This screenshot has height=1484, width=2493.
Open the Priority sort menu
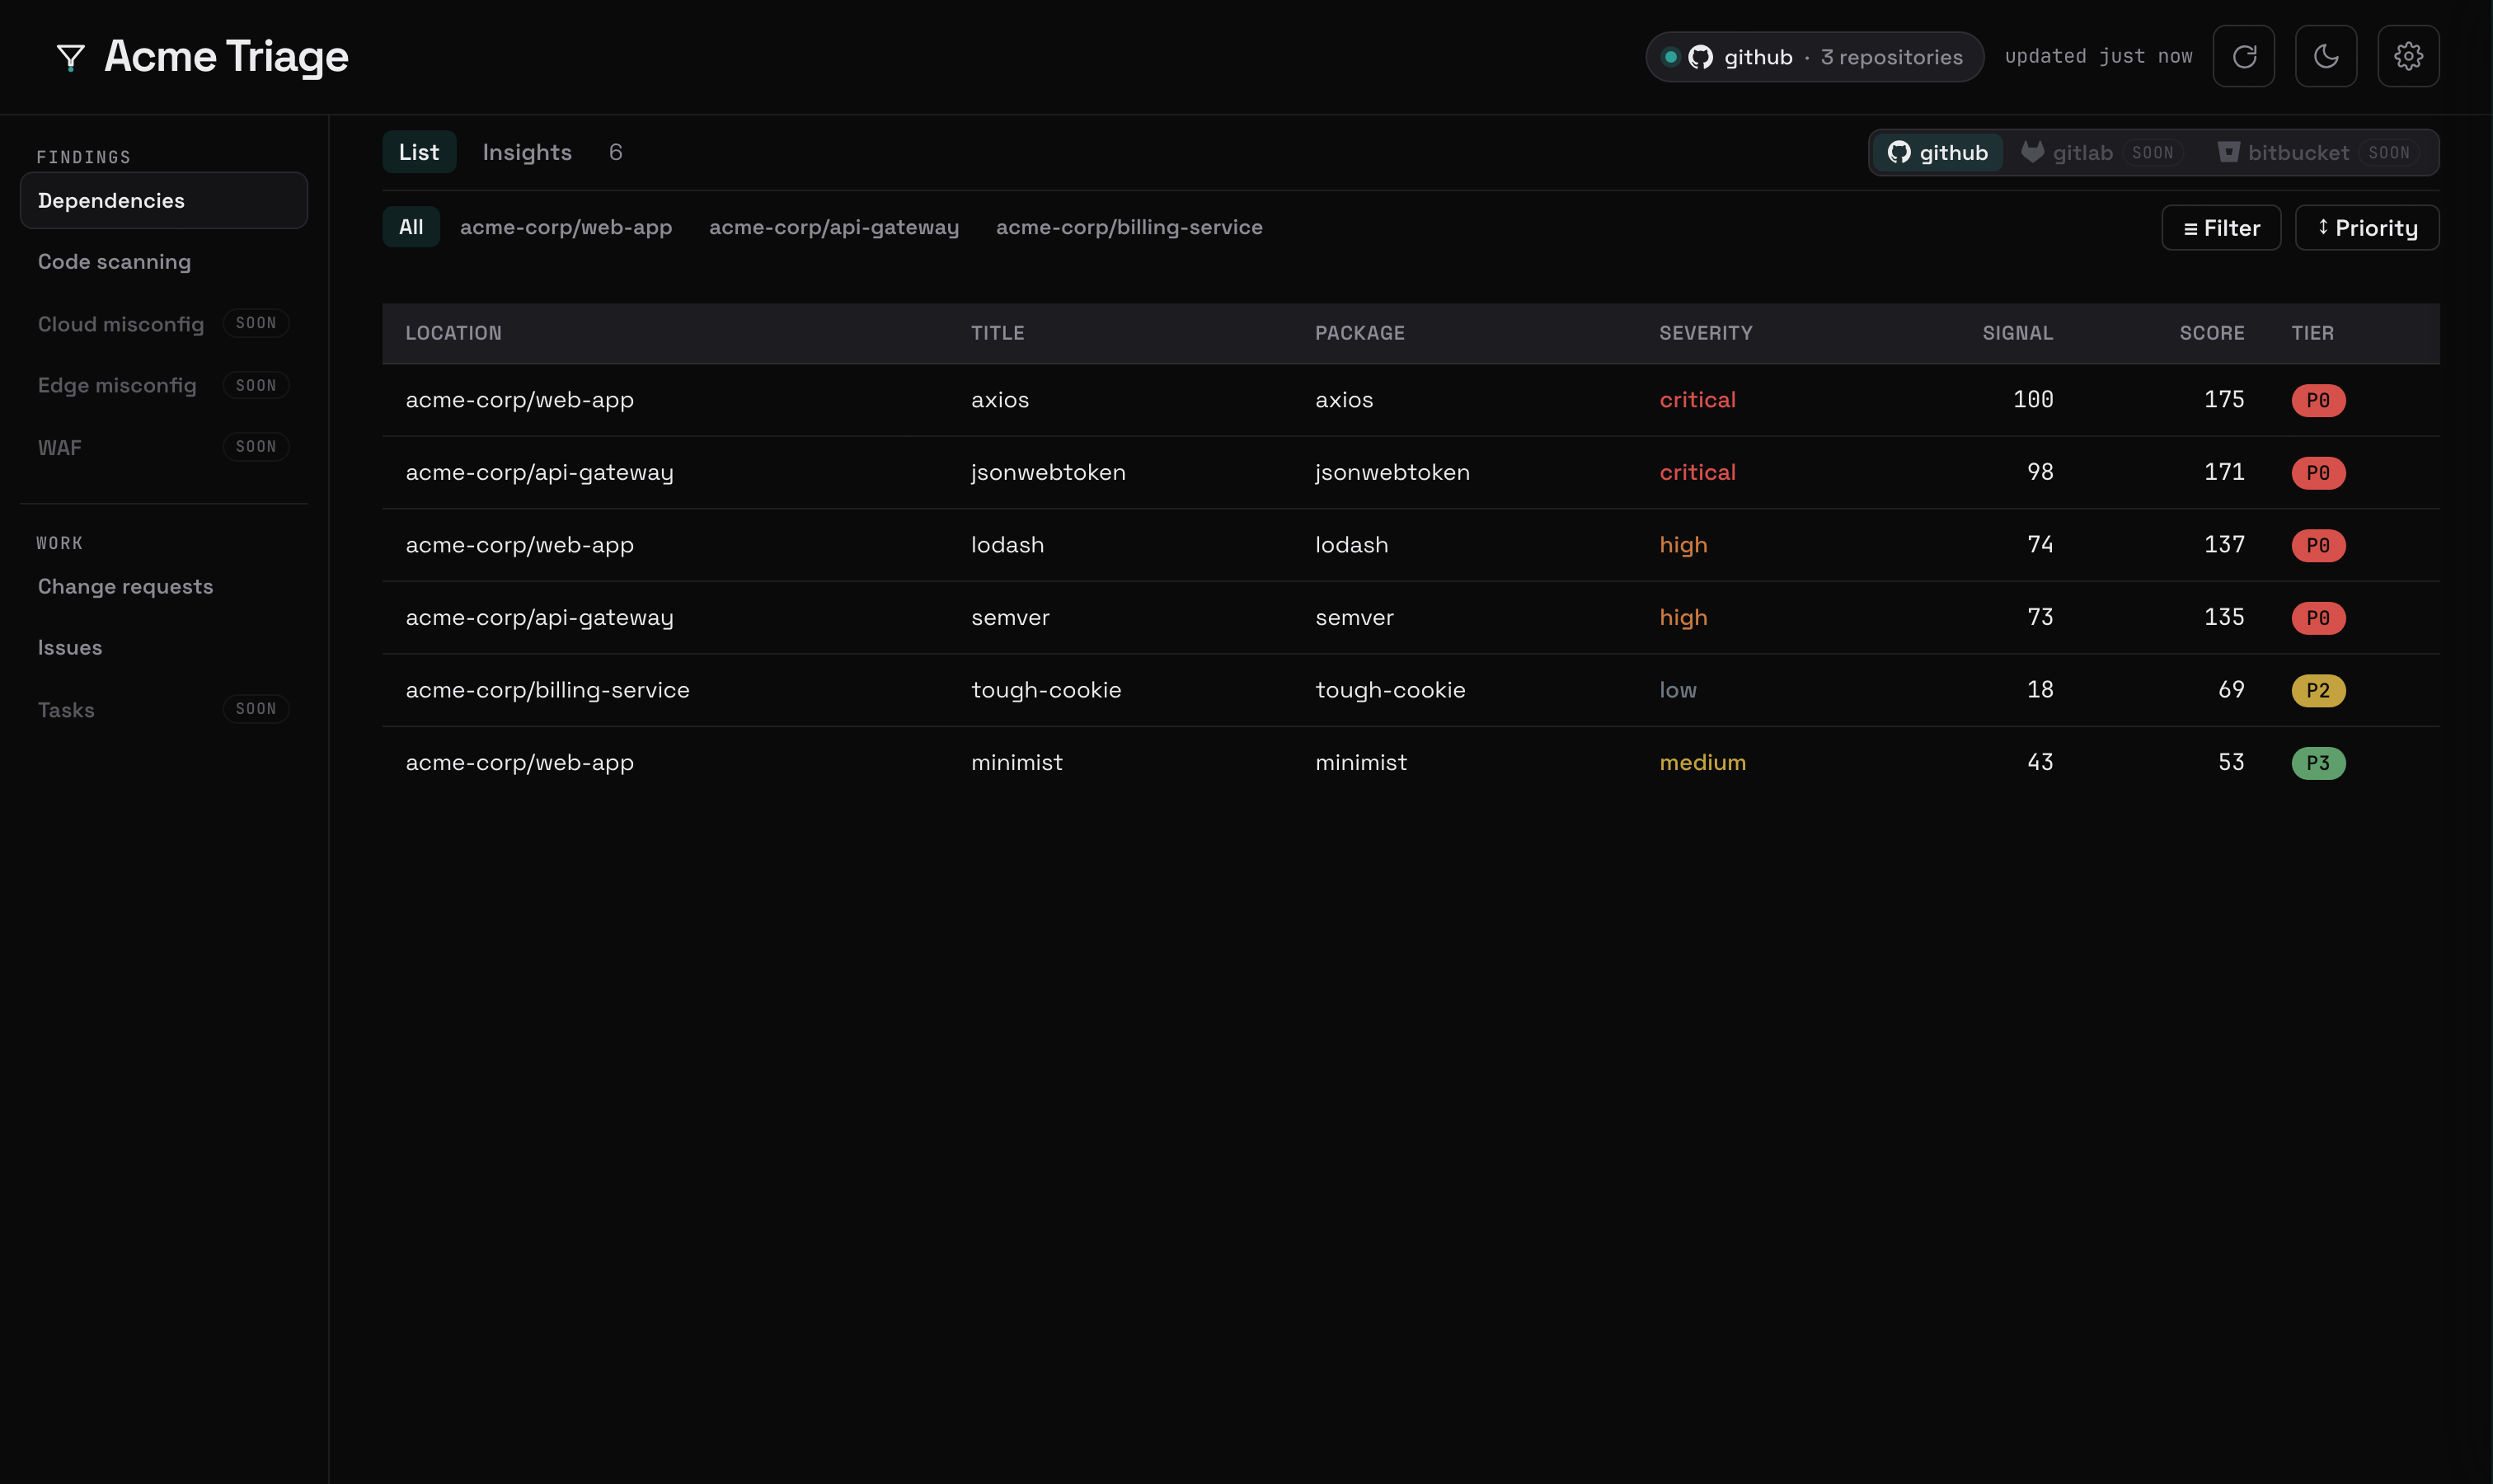(2366, 228)
